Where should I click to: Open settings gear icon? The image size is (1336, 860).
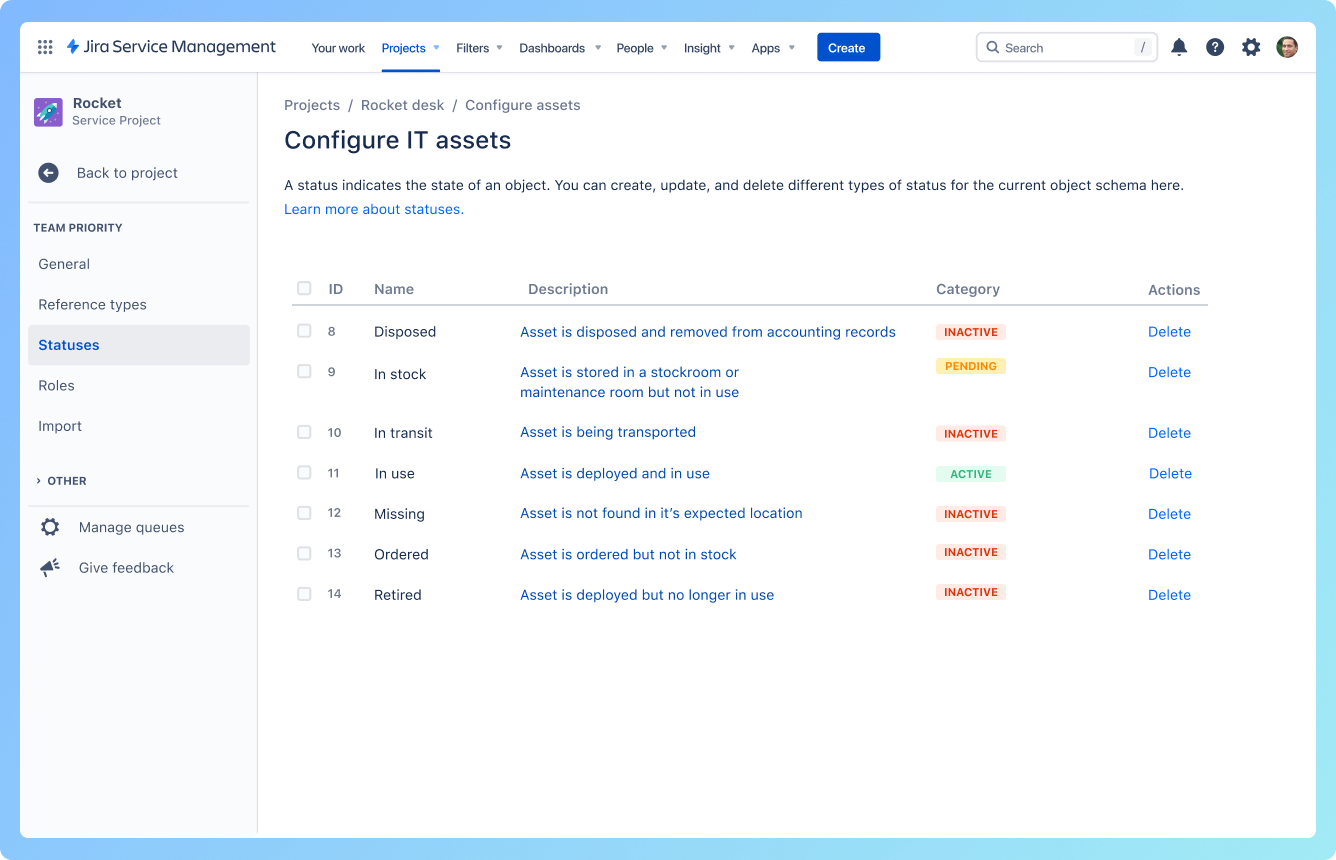(1251, 47)
